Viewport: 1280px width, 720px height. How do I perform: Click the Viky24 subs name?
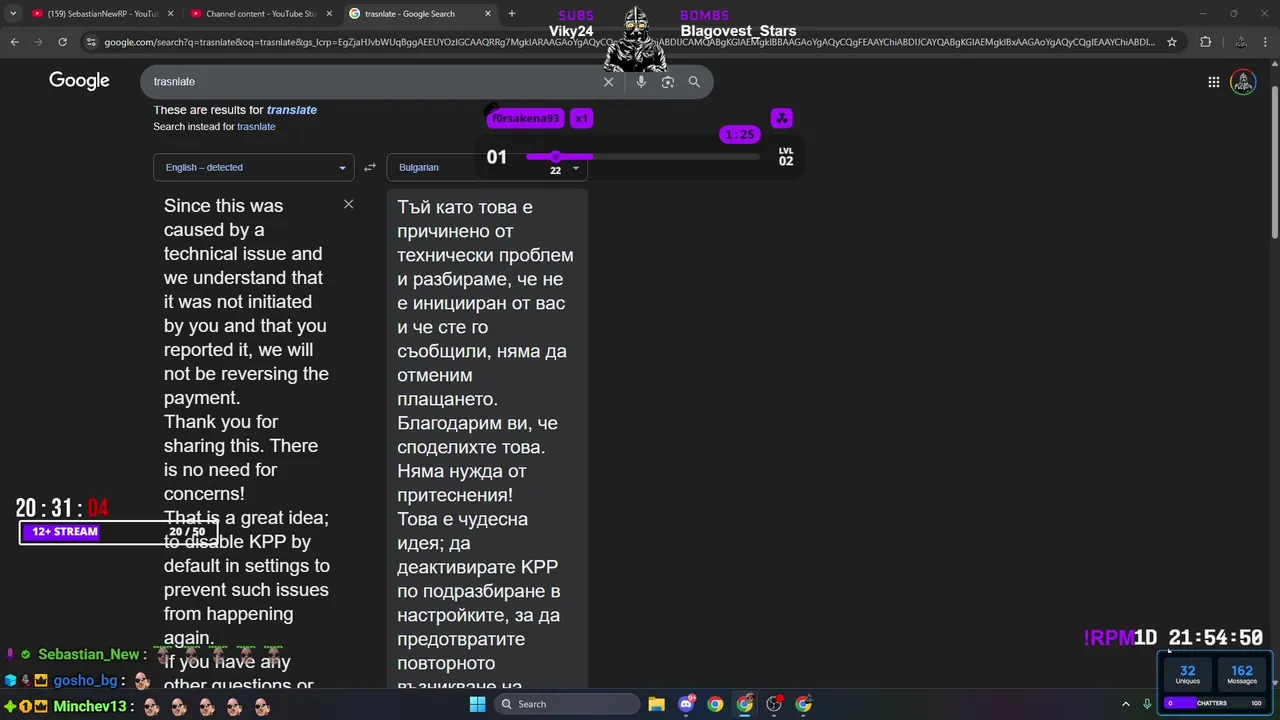pos(571,31)
